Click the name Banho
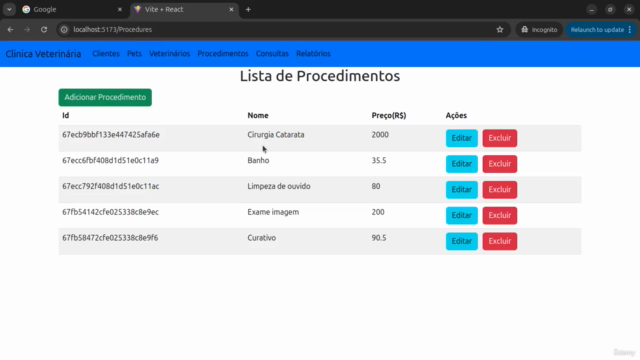This screenshot has height=360, width=640. (x=258, y=160)
